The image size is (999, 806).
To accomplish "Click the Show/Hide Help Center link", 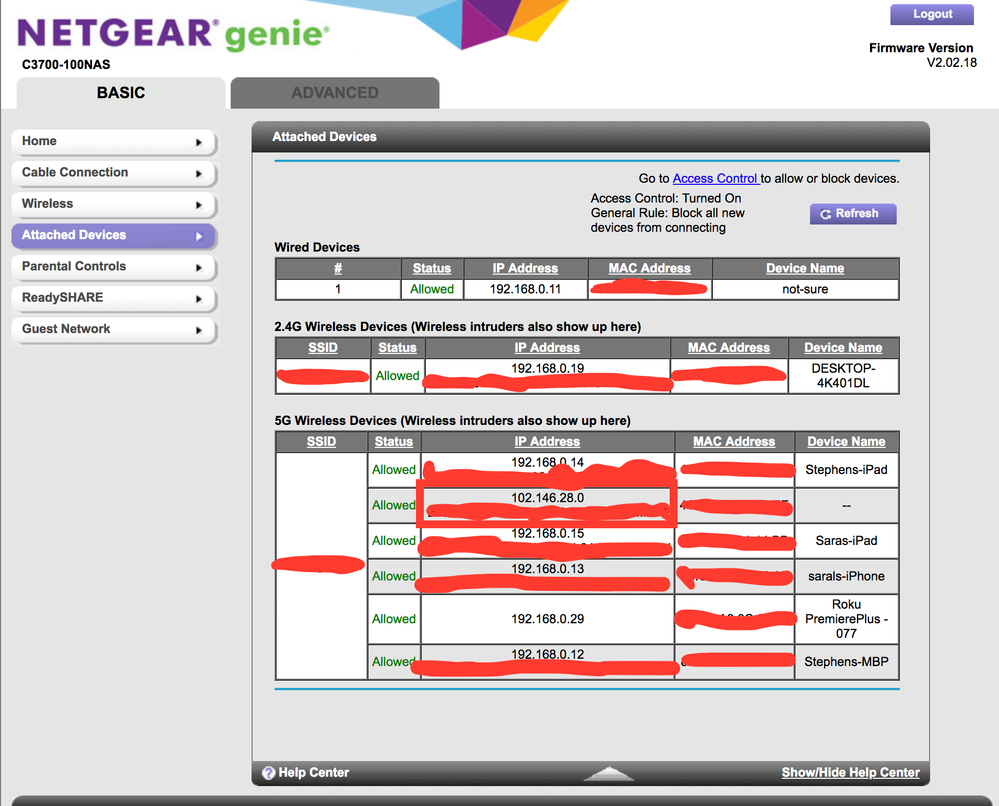I will tap(851, 772).
